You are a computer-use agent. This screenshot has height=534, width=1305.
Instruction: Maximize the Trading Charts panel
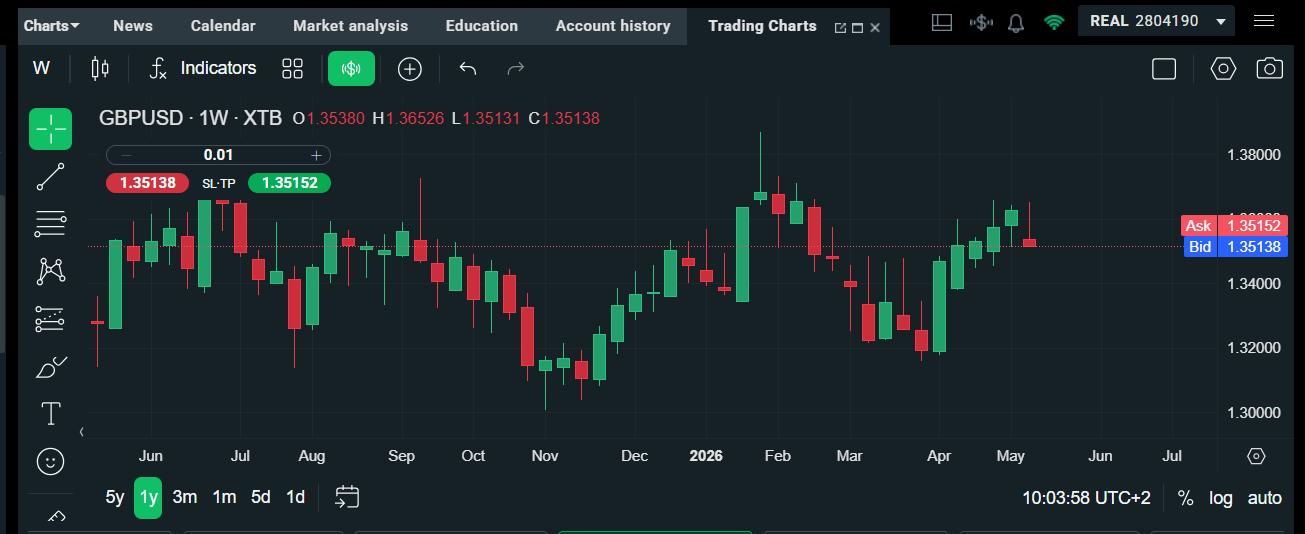(857, 28)
